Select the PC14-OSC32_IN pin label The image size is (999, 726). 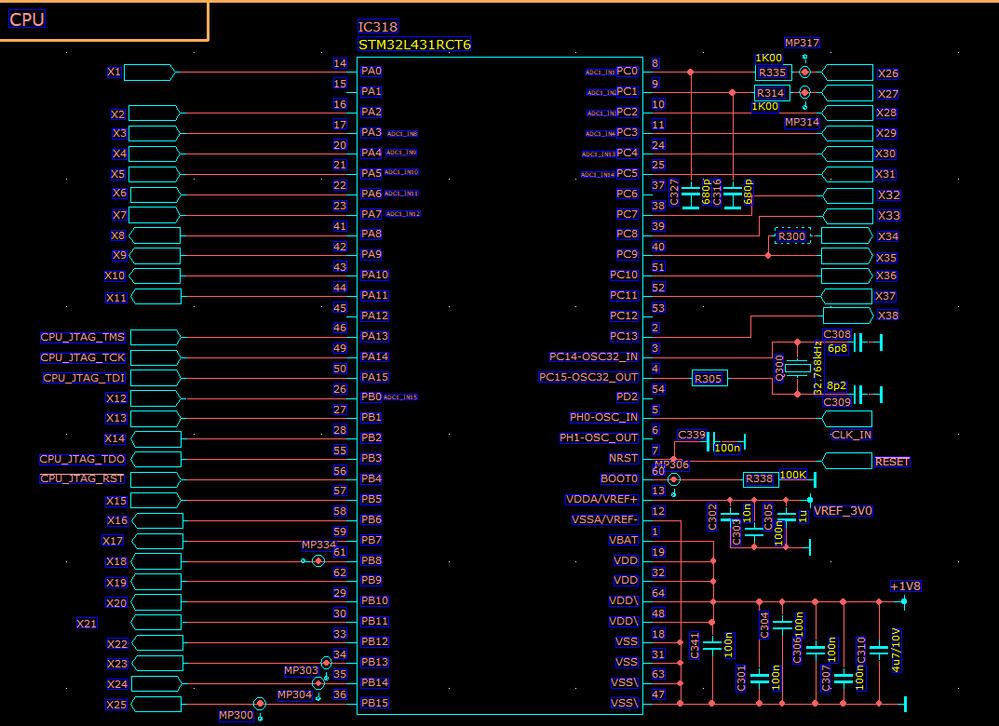coord(593,357)
